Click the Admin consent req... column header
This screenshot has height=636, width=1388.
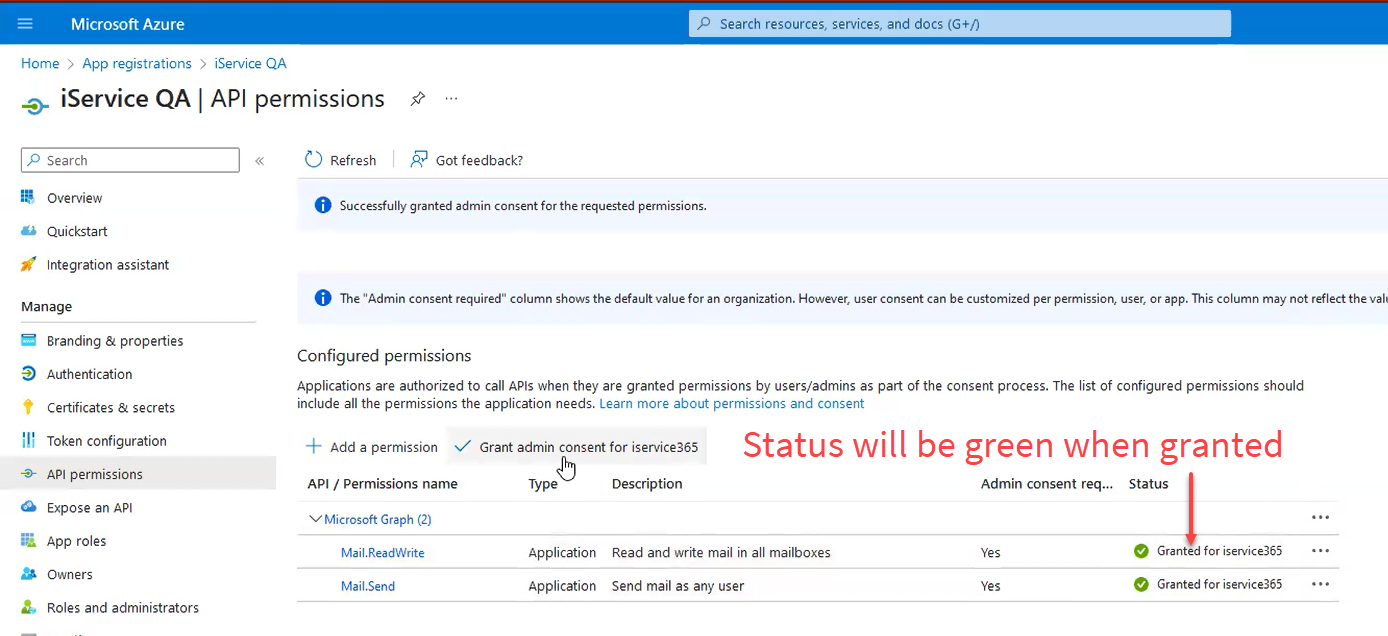1047,483
